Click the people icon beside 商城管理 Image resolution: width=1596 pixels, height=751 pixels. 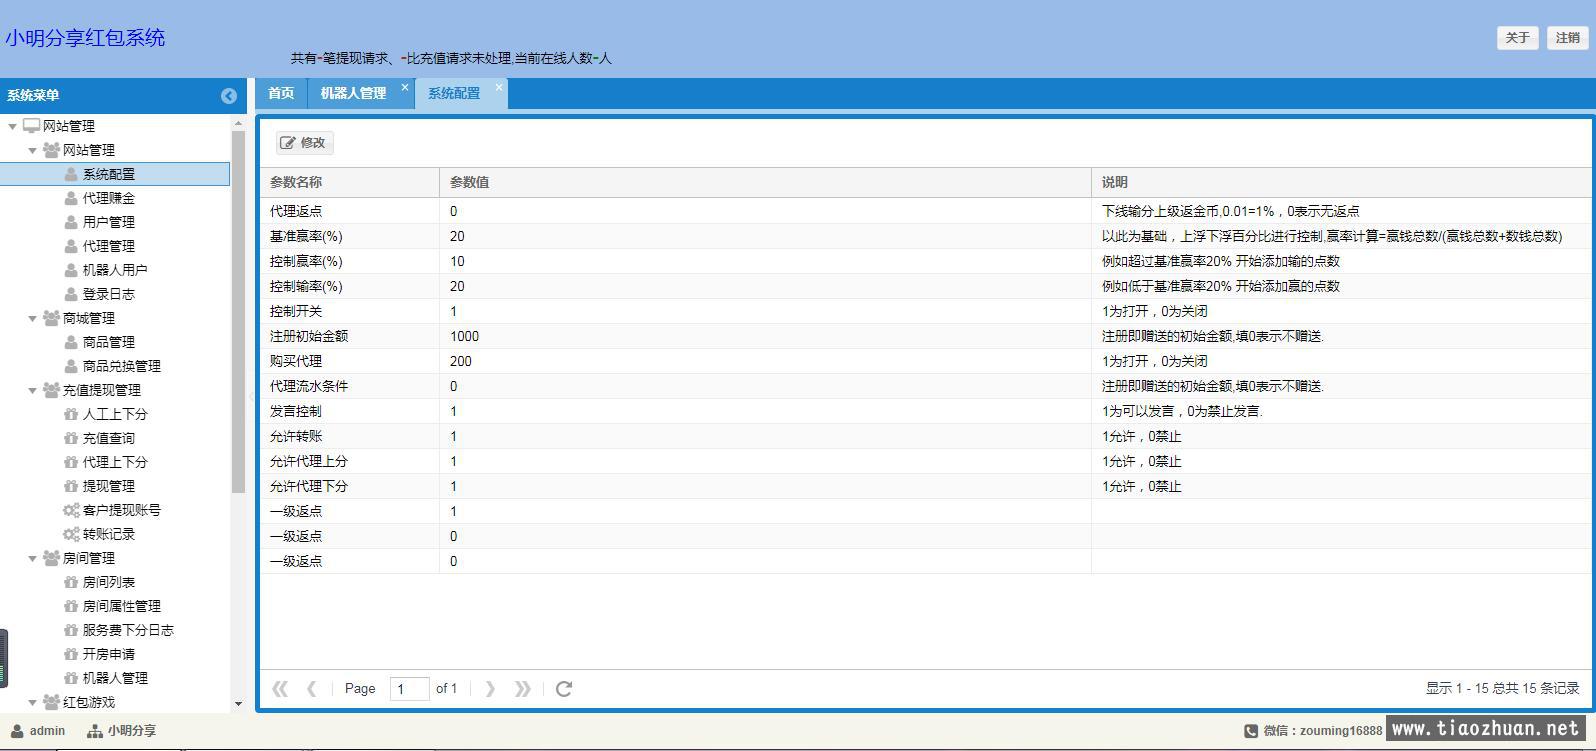pyautogui.click(x=51, y=318)
